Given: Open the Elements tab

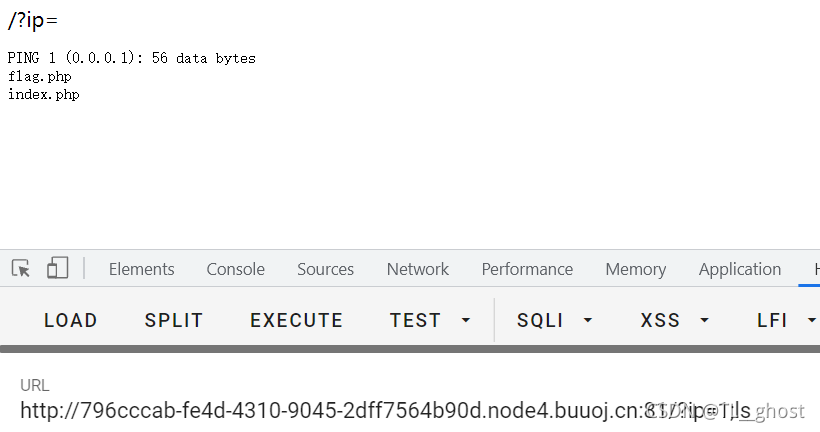Looking at the screenshot, I should 141,269.
